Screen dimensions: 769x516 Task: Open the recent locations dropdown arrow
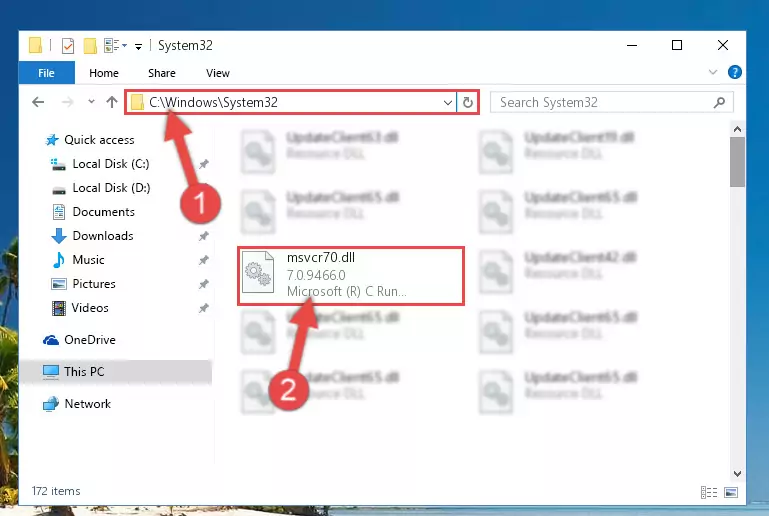(x=91, y=102)
